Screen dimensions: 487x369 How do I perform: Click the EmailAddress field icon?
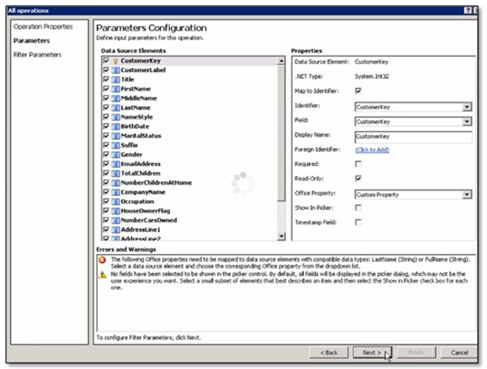pos(115,164)
